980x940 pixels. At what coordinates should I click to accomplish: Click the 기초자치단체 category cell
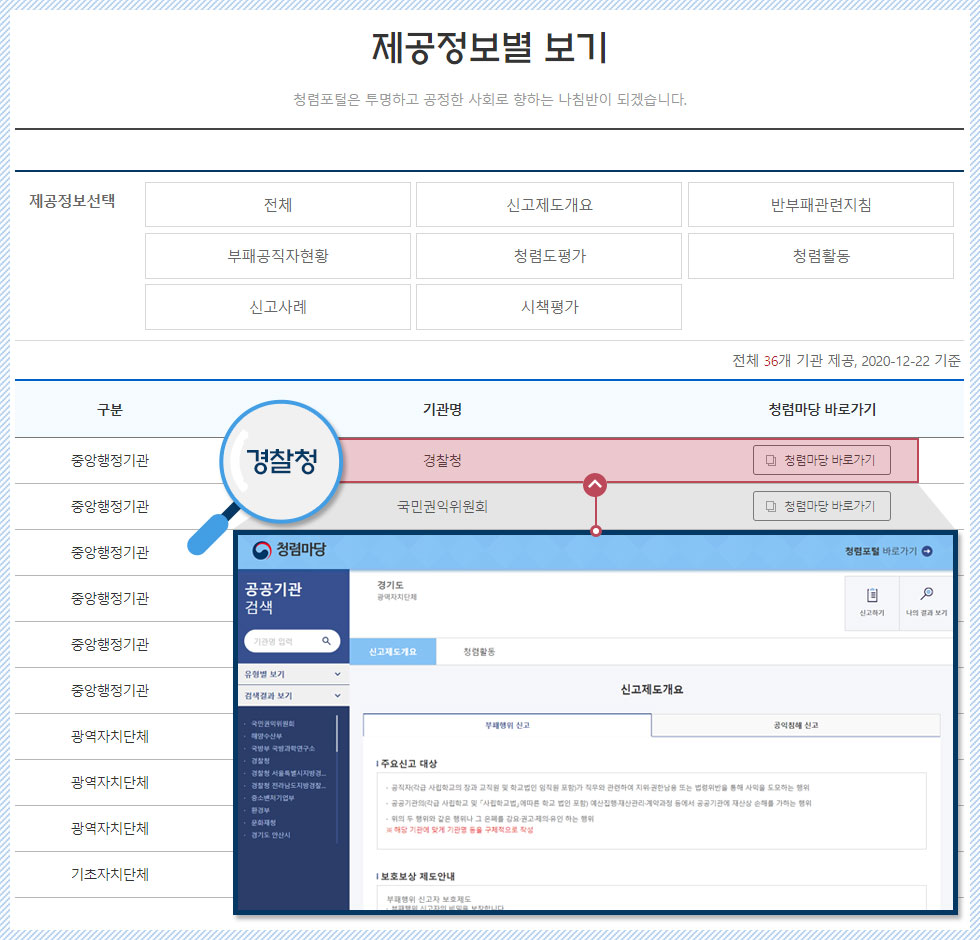(110, 874)
